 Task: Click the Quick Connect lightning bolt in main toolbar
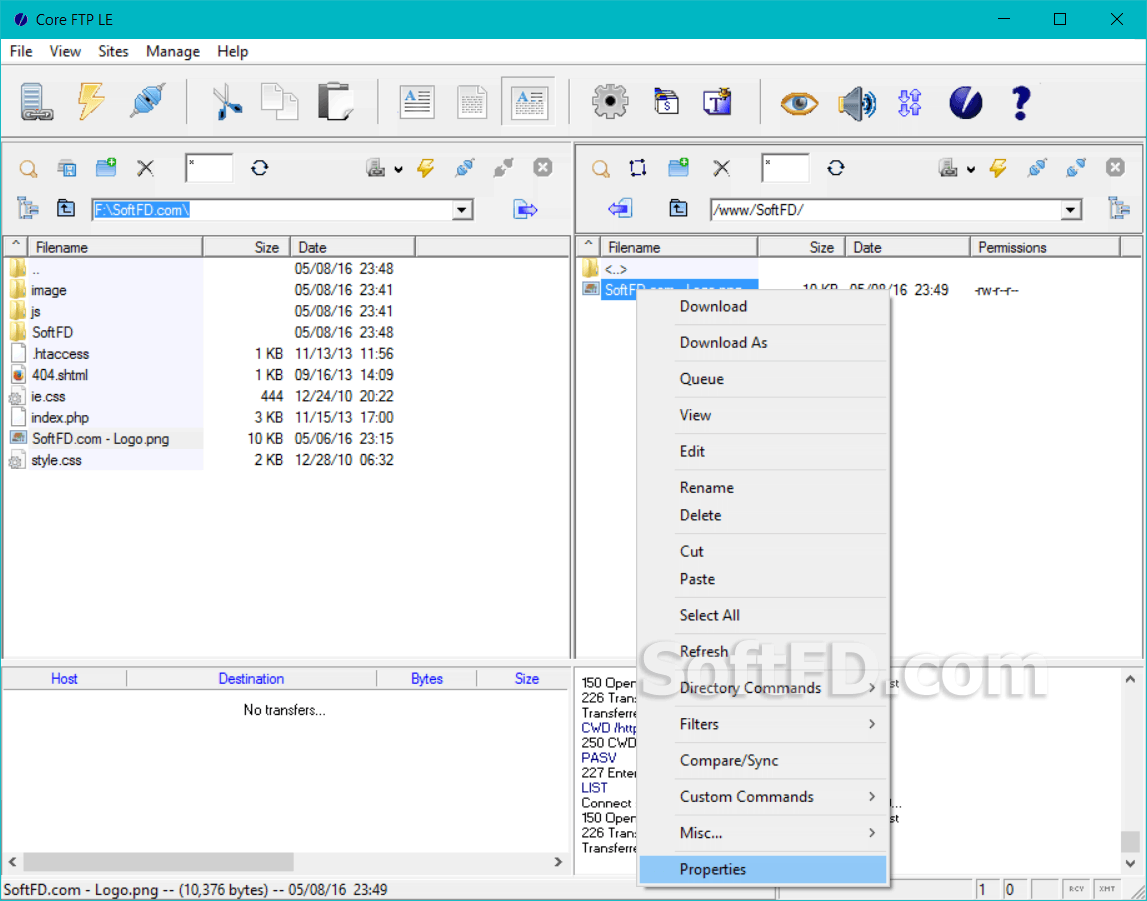[91, 102]
